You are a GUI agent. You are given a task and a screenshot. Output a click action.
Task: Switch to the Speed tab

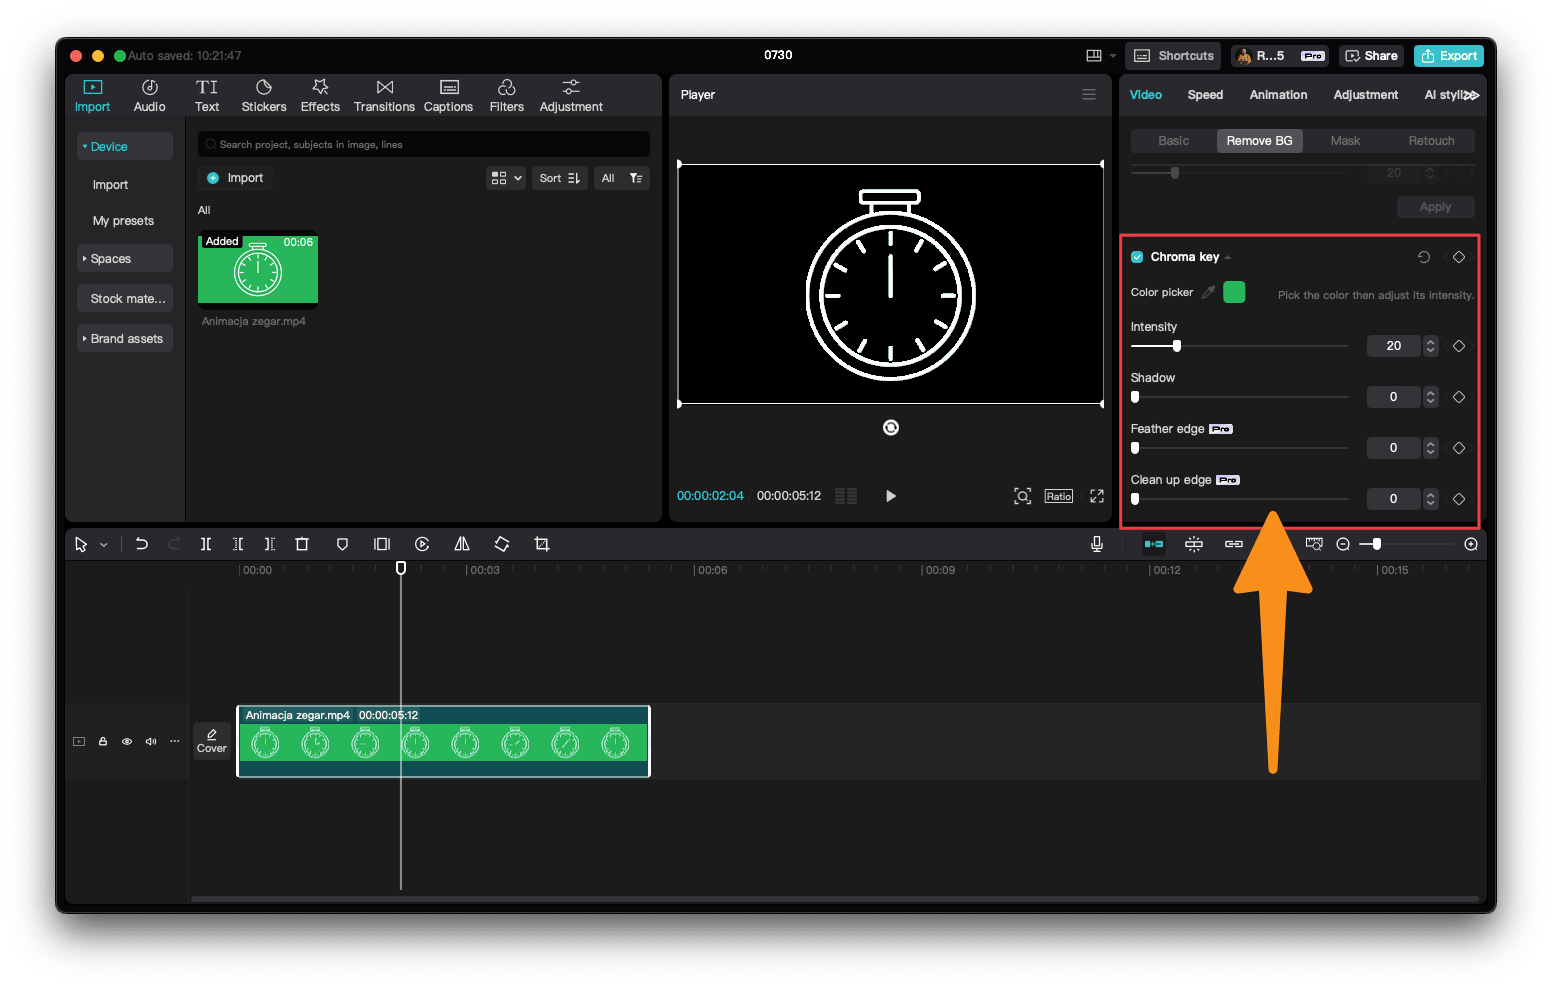[1205, 95]
